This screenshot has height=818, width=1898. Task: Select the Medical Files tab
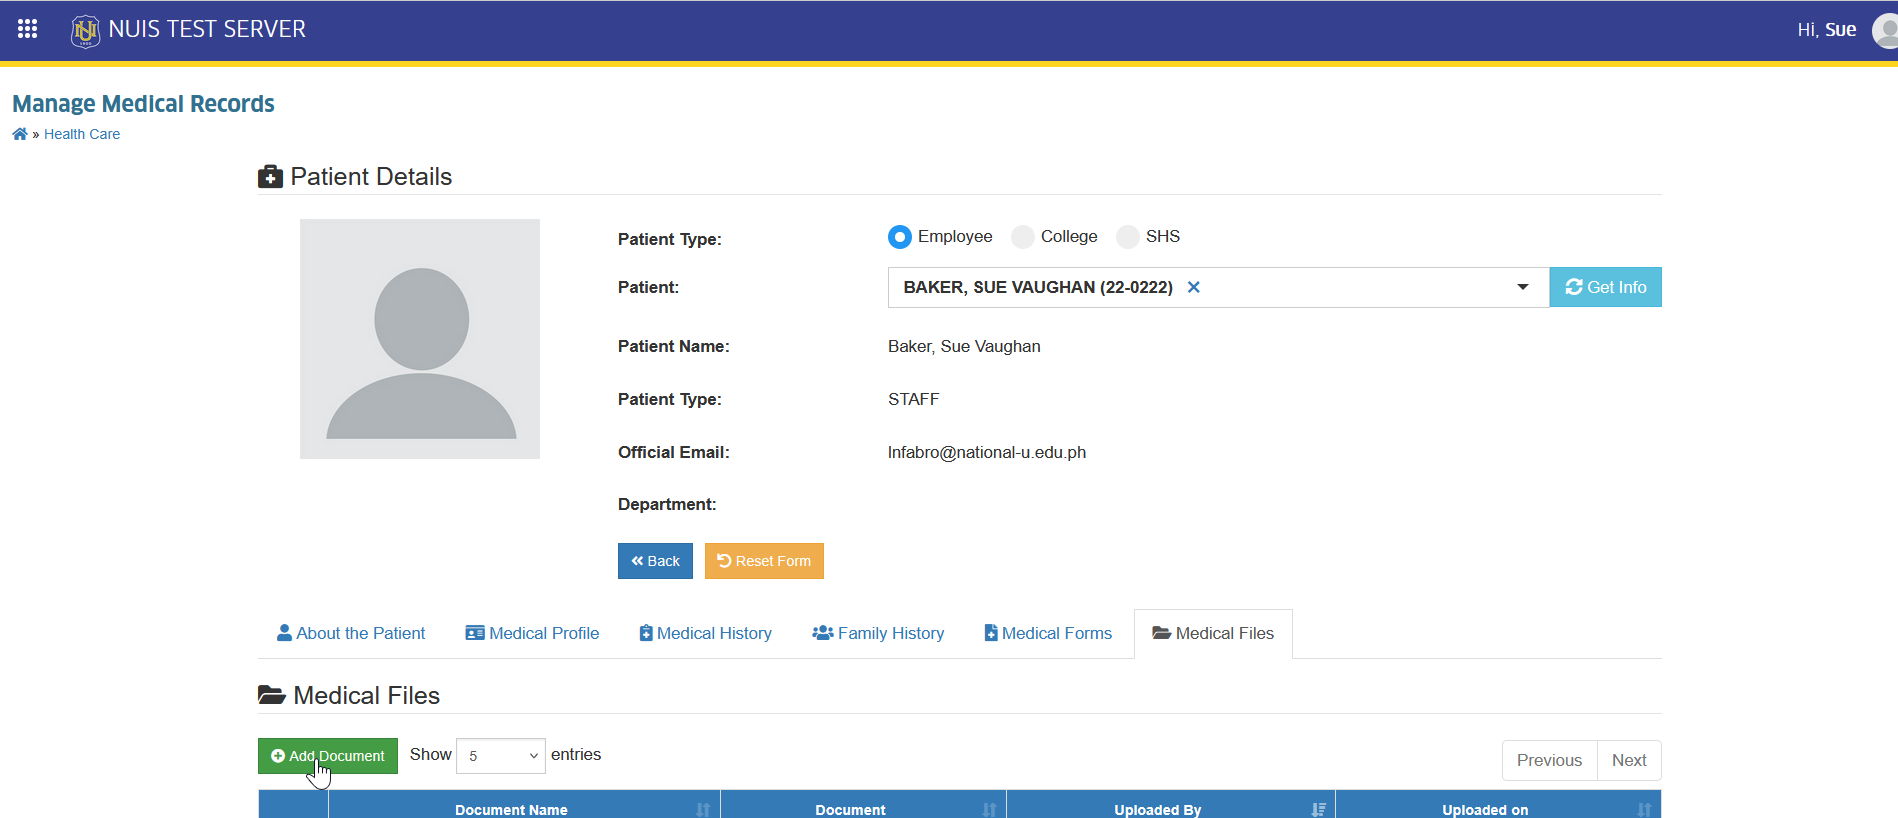(x=1213, y=633)
